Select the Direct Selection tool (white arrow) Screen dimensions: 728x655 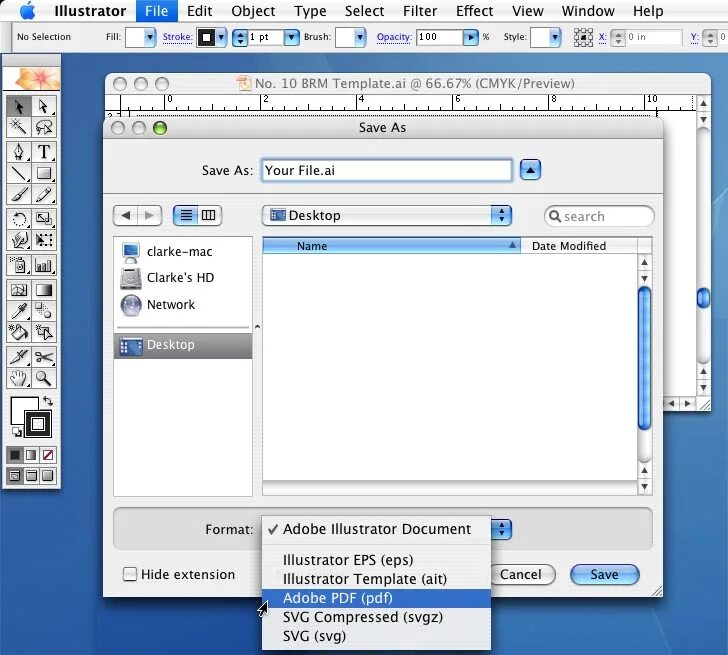coord(44,106)
